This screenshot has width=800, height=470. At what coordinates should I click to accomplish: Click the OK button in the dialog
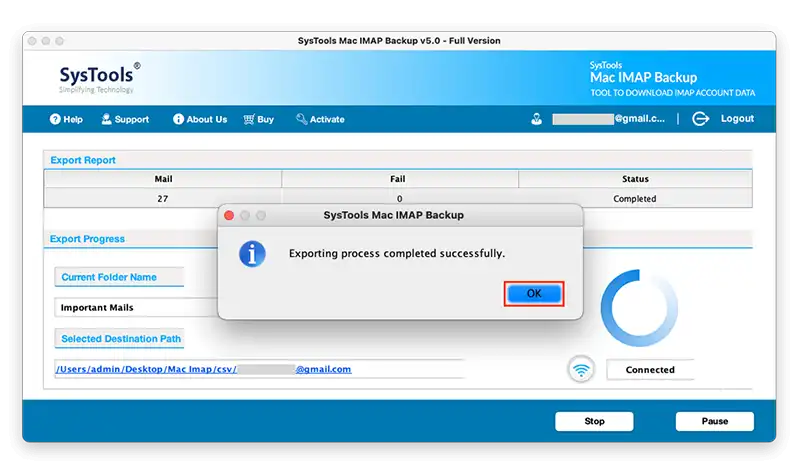(x=534, y=293)
